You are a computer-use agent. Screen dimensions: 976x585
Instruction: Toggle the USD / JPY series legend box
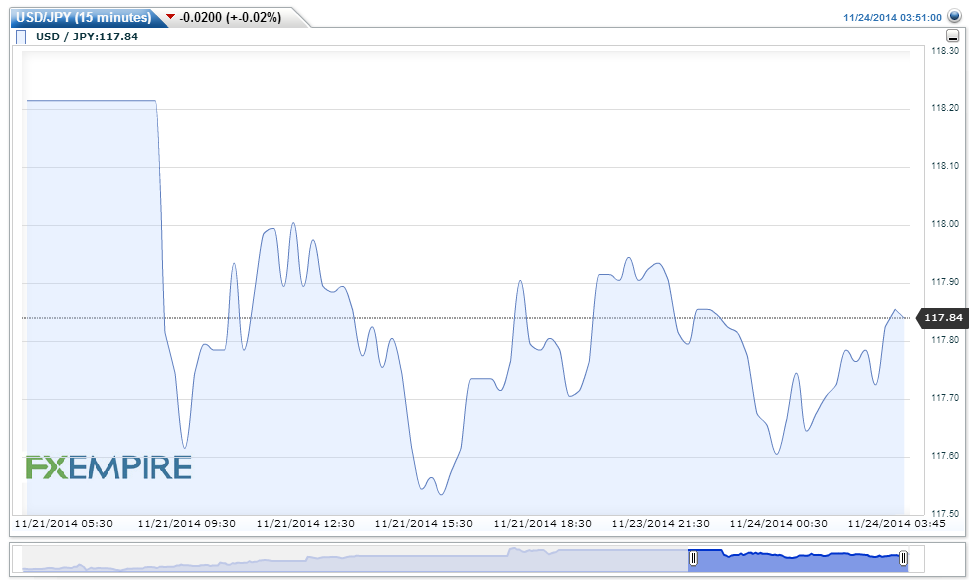coord(21,37)
